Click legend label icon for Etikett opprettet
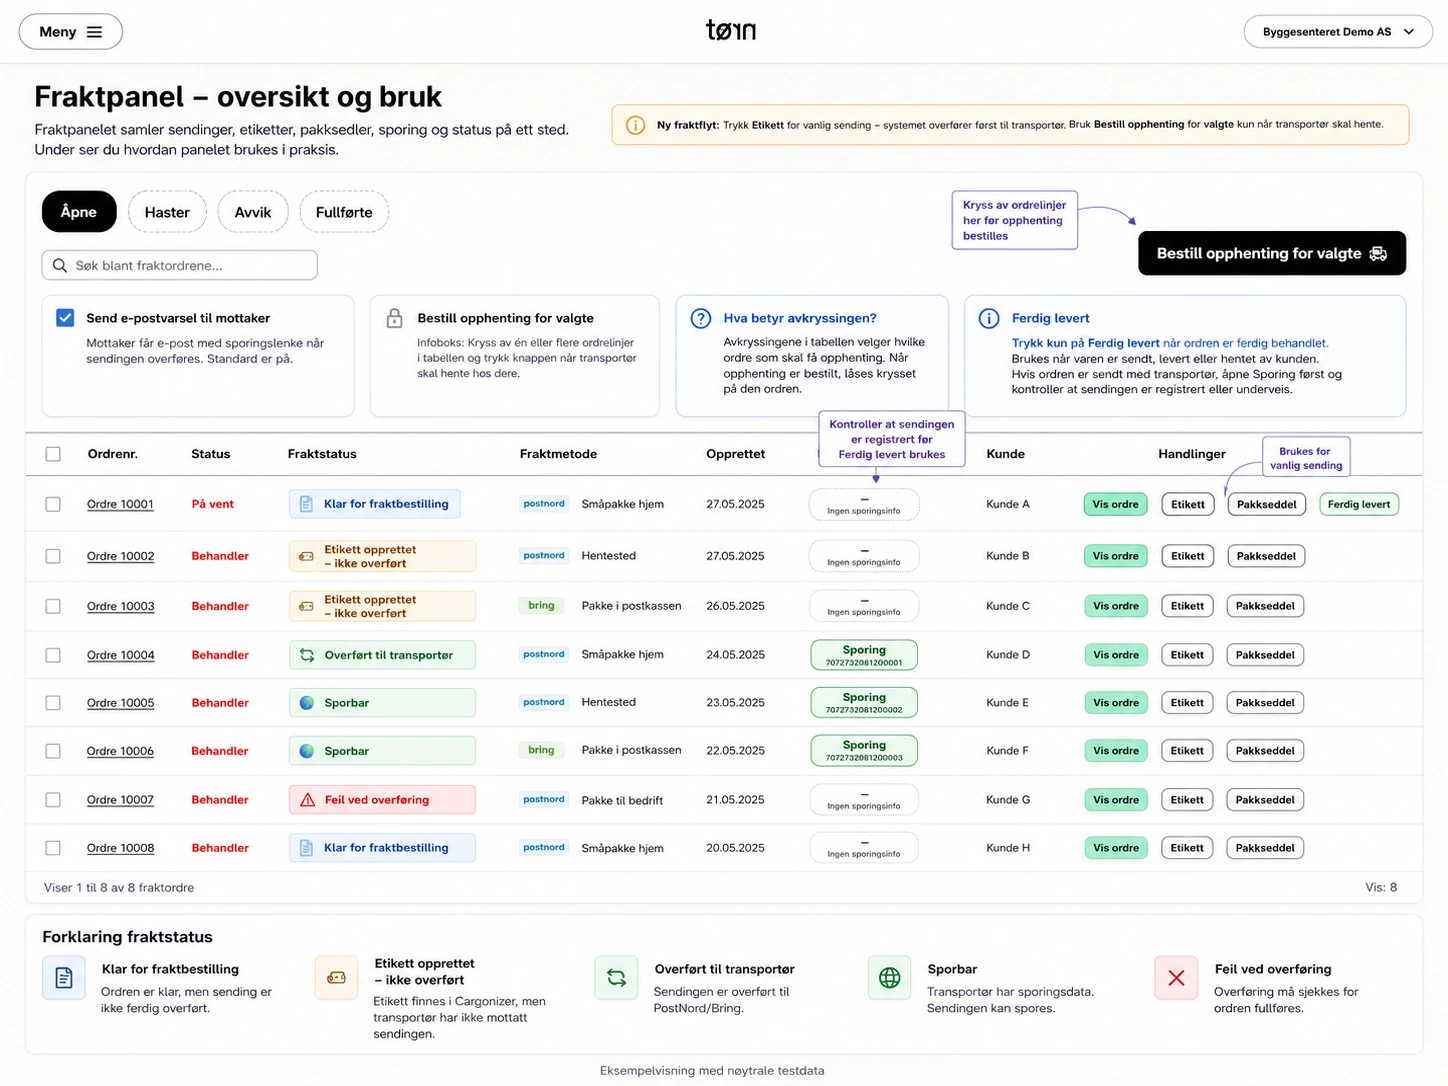Image resolution: width=1448 pixels, height=1086 pixels. click(x=336, y=978)
